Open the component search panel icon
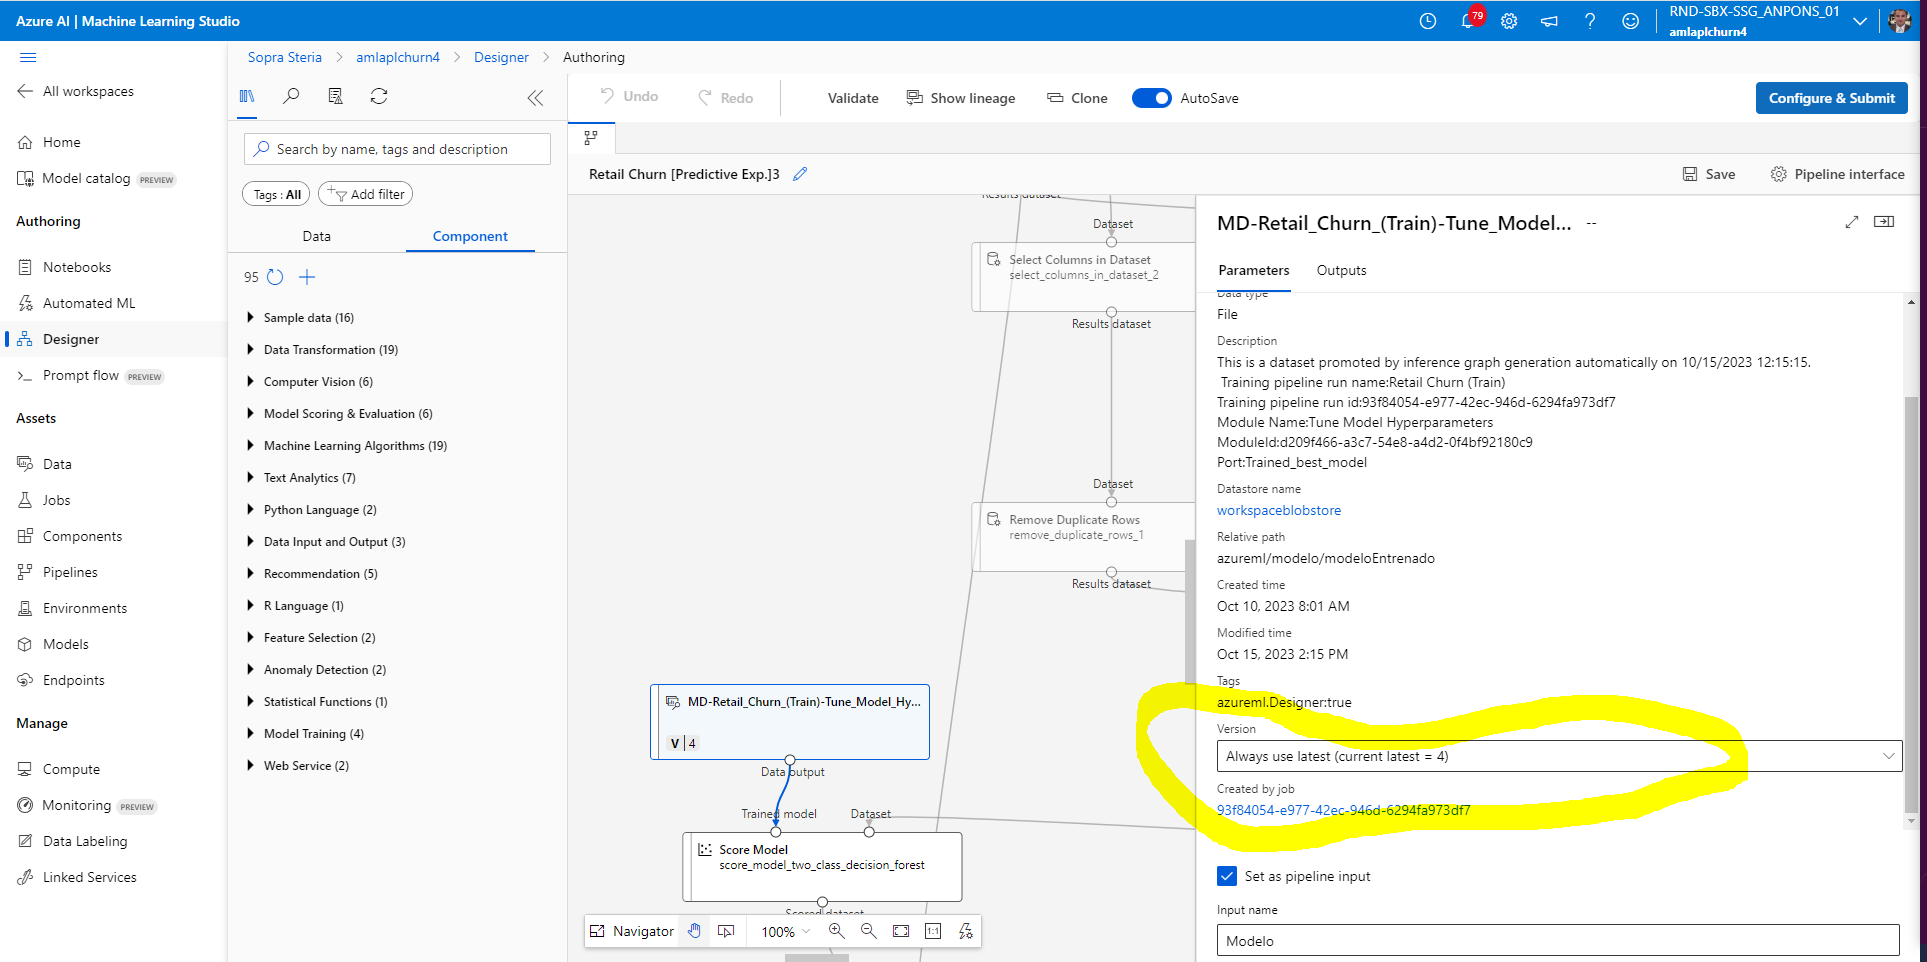The height and width of the screenshot is (962, 1927). 291,96
